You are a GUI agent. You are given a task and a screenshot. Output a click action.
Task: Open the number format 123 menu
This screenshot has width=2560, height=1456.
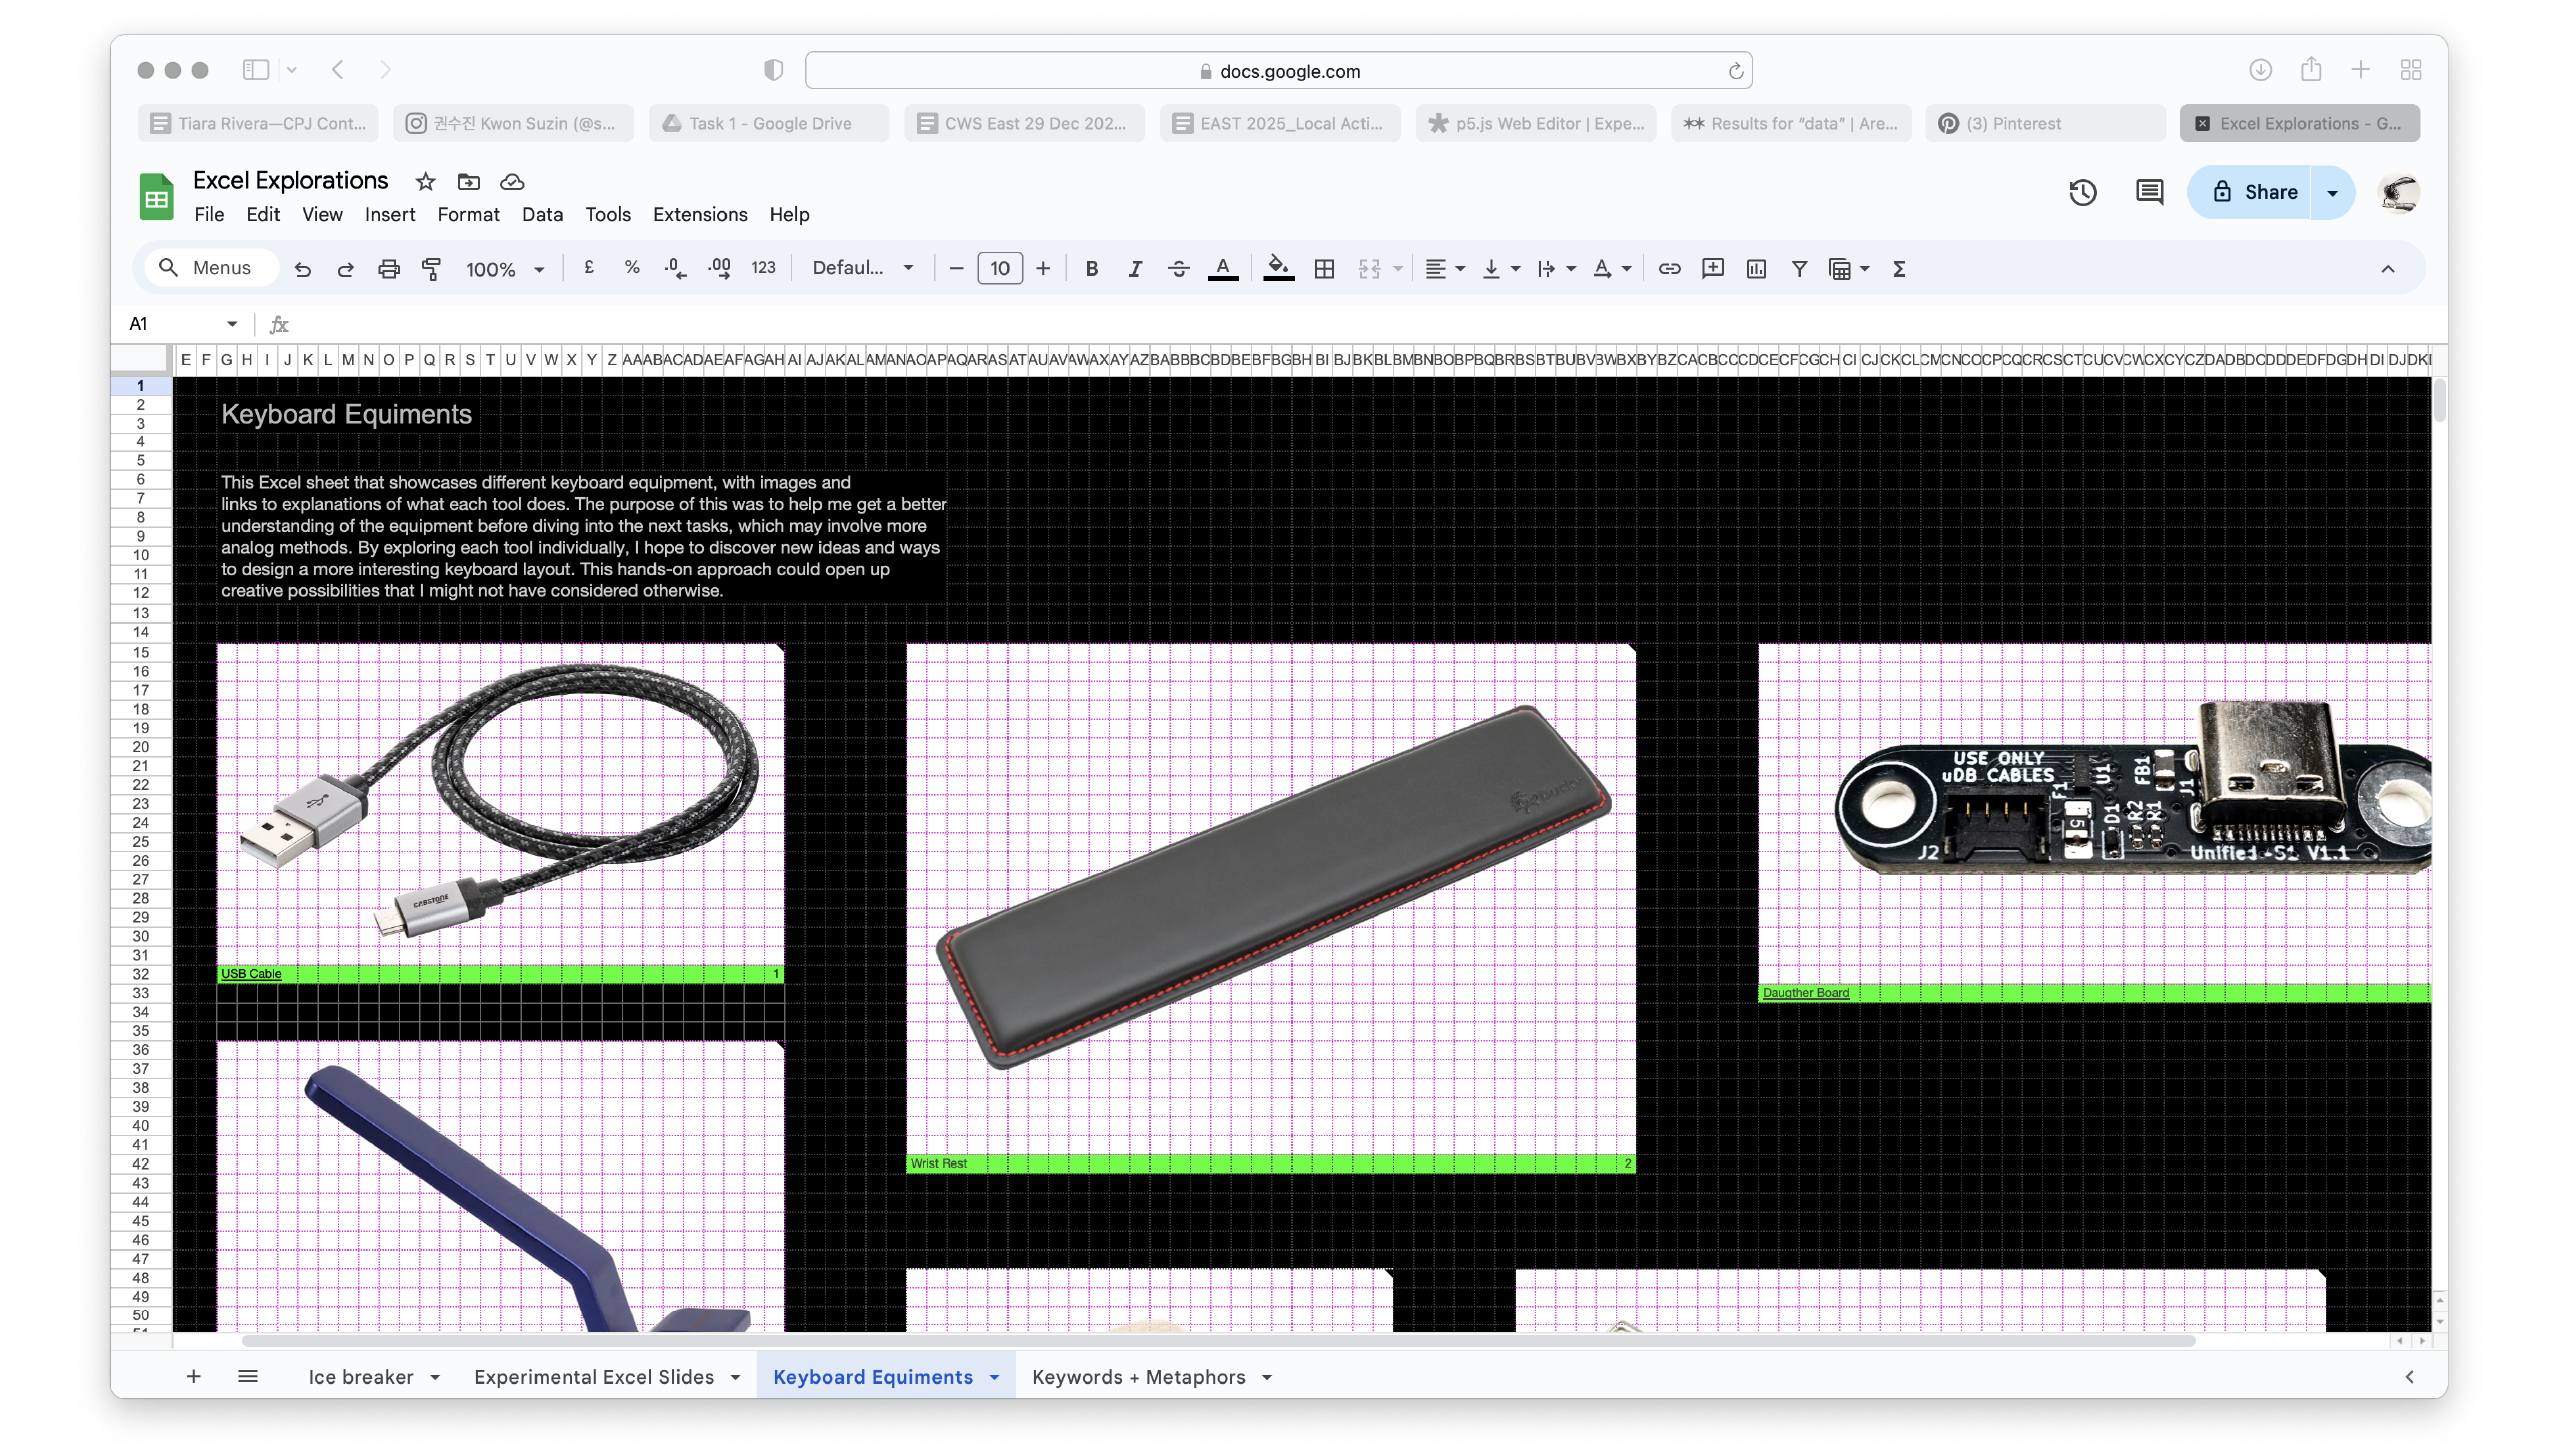click(x=763, y=267)
